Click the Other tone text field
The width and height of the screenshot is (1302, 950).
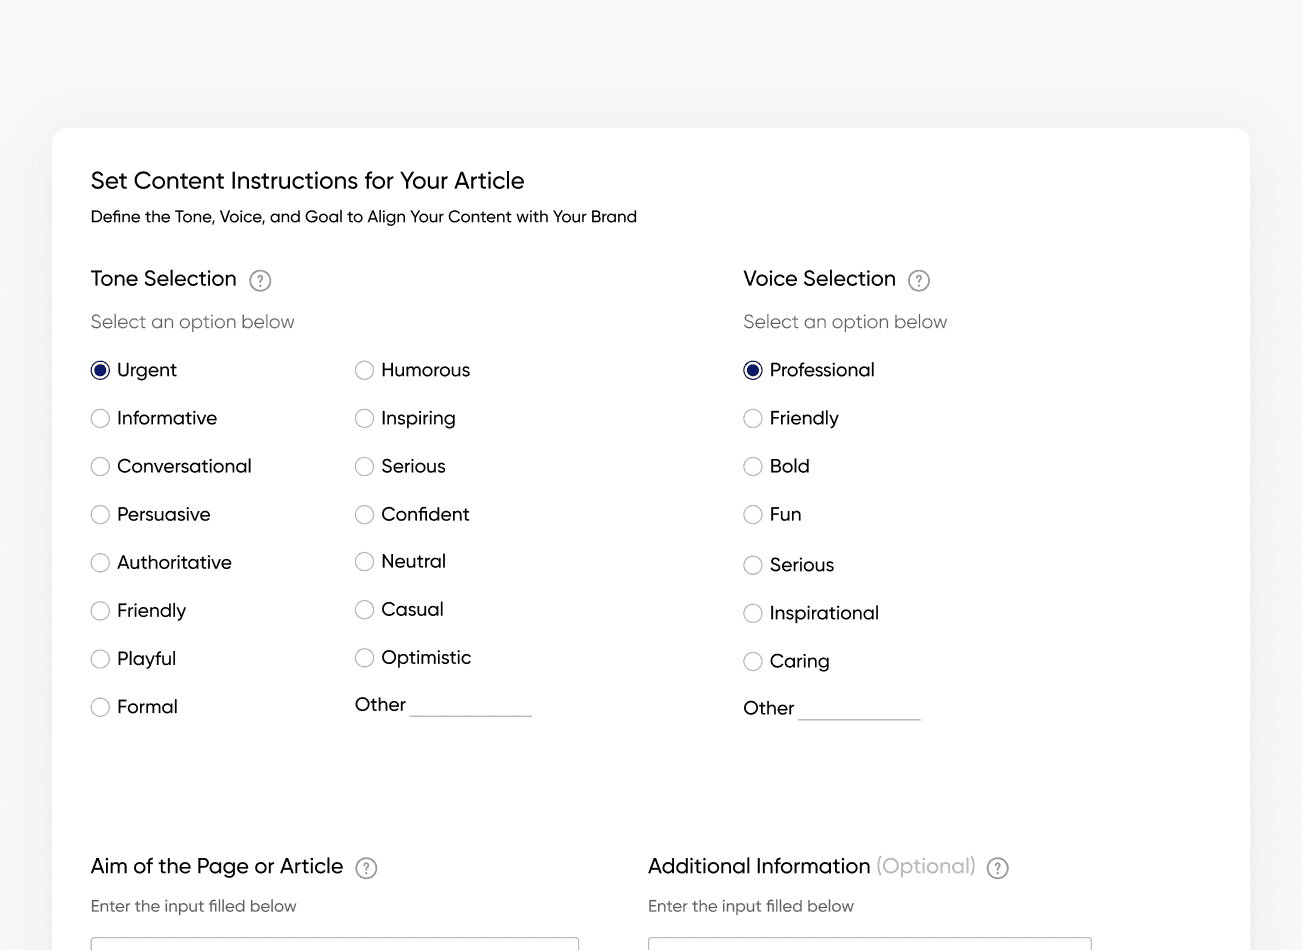point(470,706)
